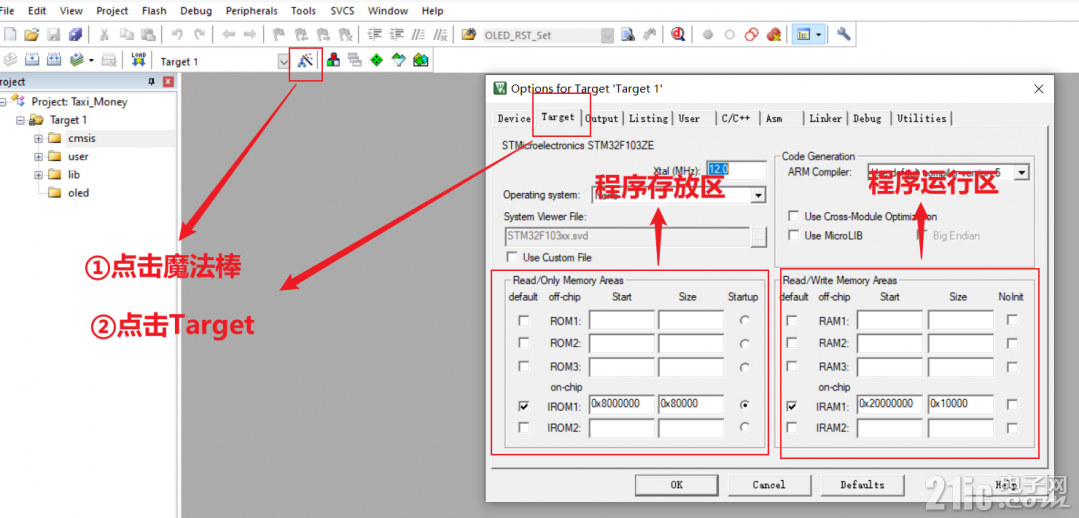The height and width of the screenshot is (518, 1079).
Task: Open the batch build dropdown arrow
Action: pos(91,61)
